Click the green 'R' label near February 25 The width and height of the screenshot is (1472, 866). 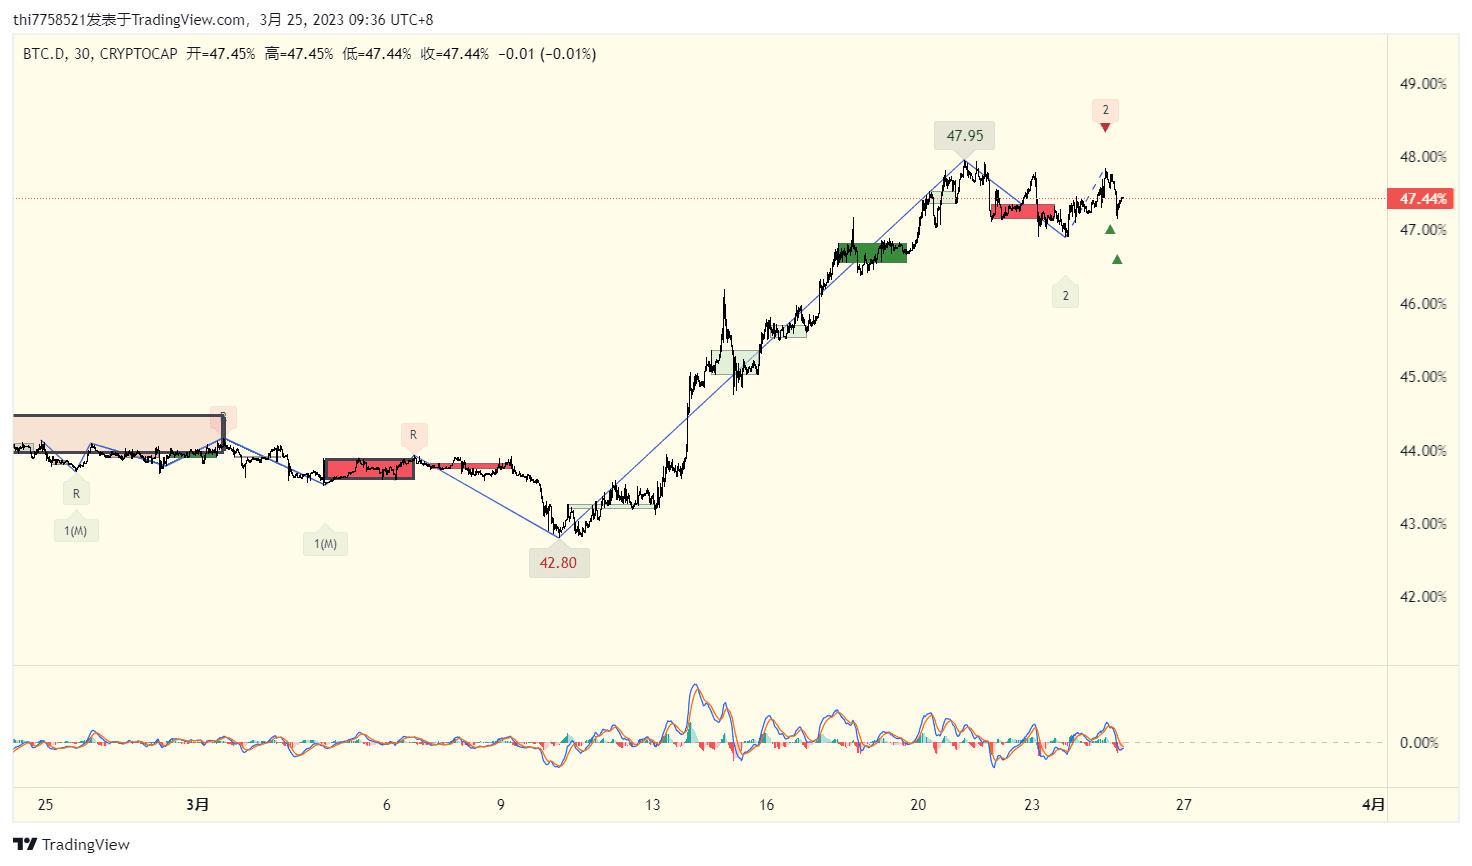coord(76,494)
